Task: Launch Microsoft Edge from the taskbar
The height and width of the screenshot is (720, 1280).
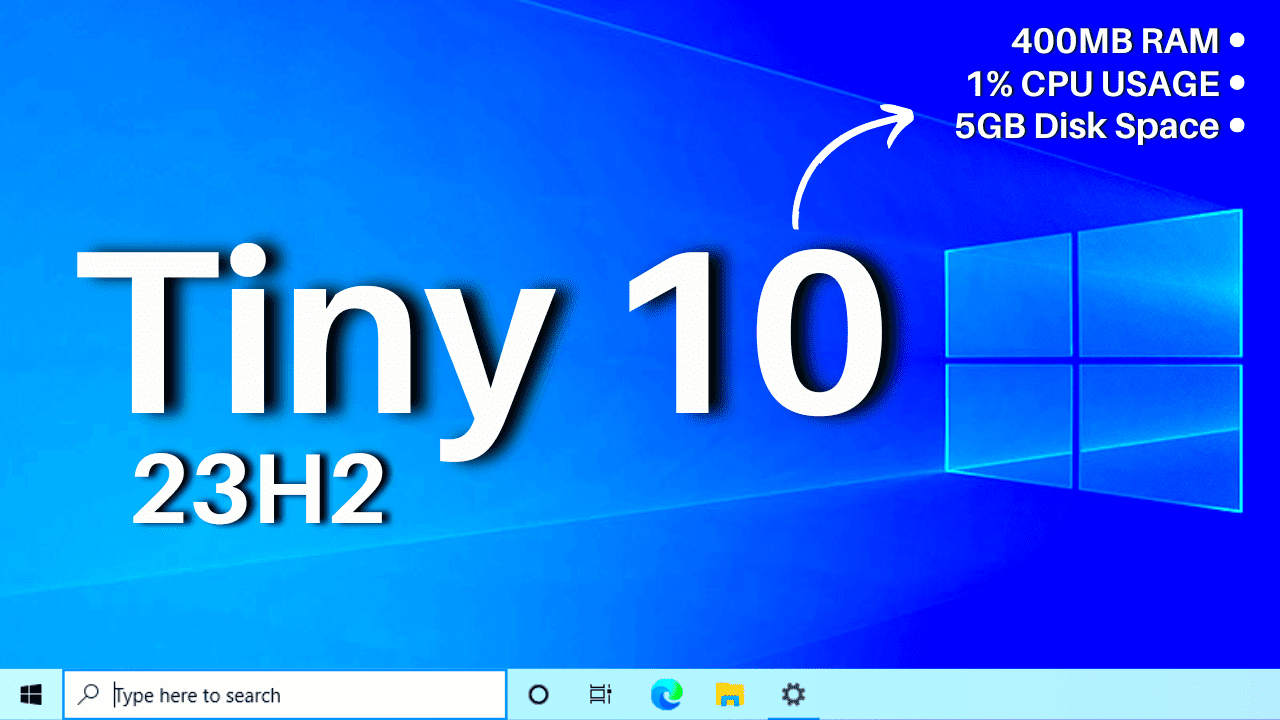Action: pyautogui.click(x=667, y=694)
